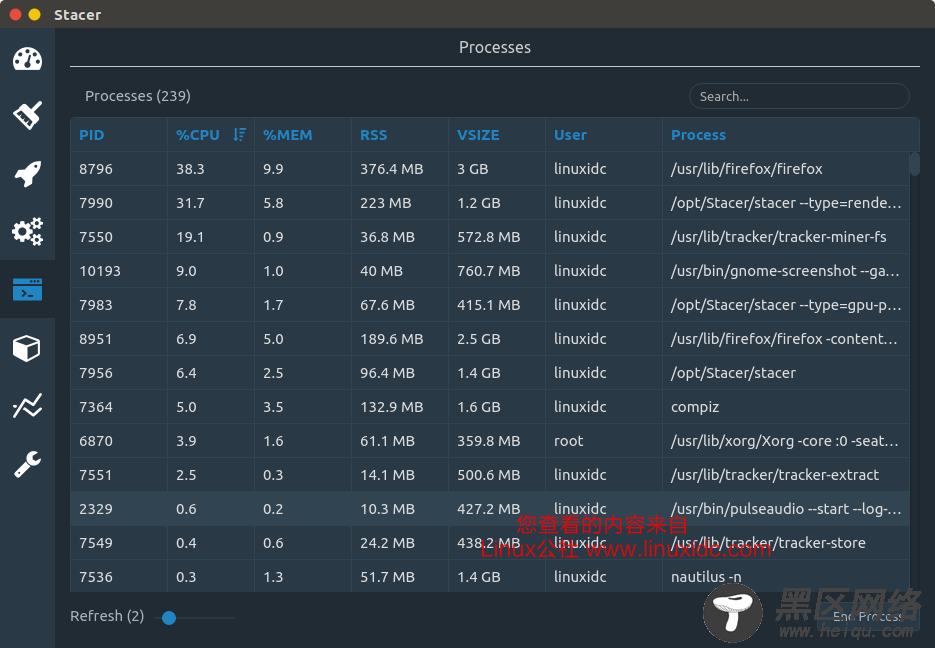The width and height of the screenshot is (935, 648).
Task: Click the 376.4 MB RSS value
Action: pos(391,169)
